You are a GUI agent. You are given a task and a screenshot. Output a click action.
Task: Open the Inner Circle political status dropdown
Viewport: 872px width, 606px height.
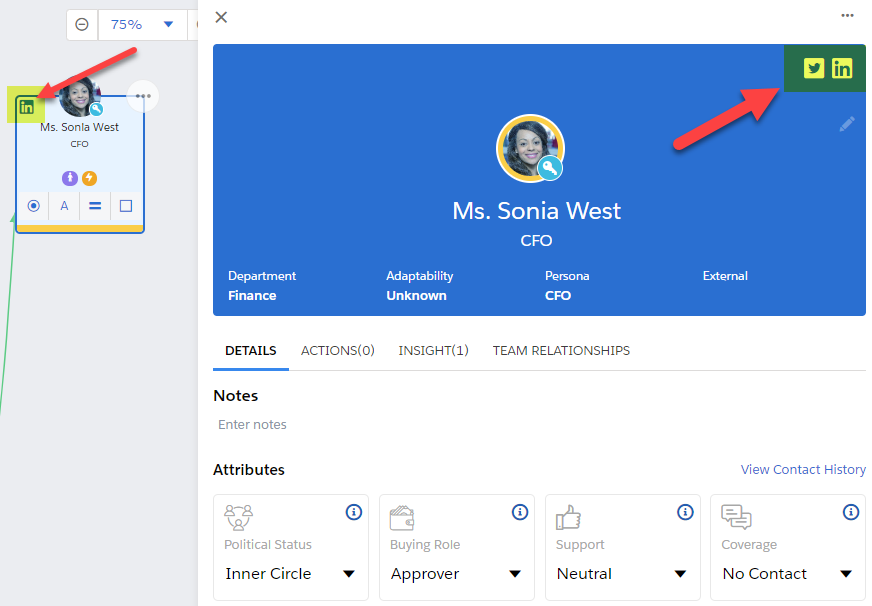click(x=290, y=574)
